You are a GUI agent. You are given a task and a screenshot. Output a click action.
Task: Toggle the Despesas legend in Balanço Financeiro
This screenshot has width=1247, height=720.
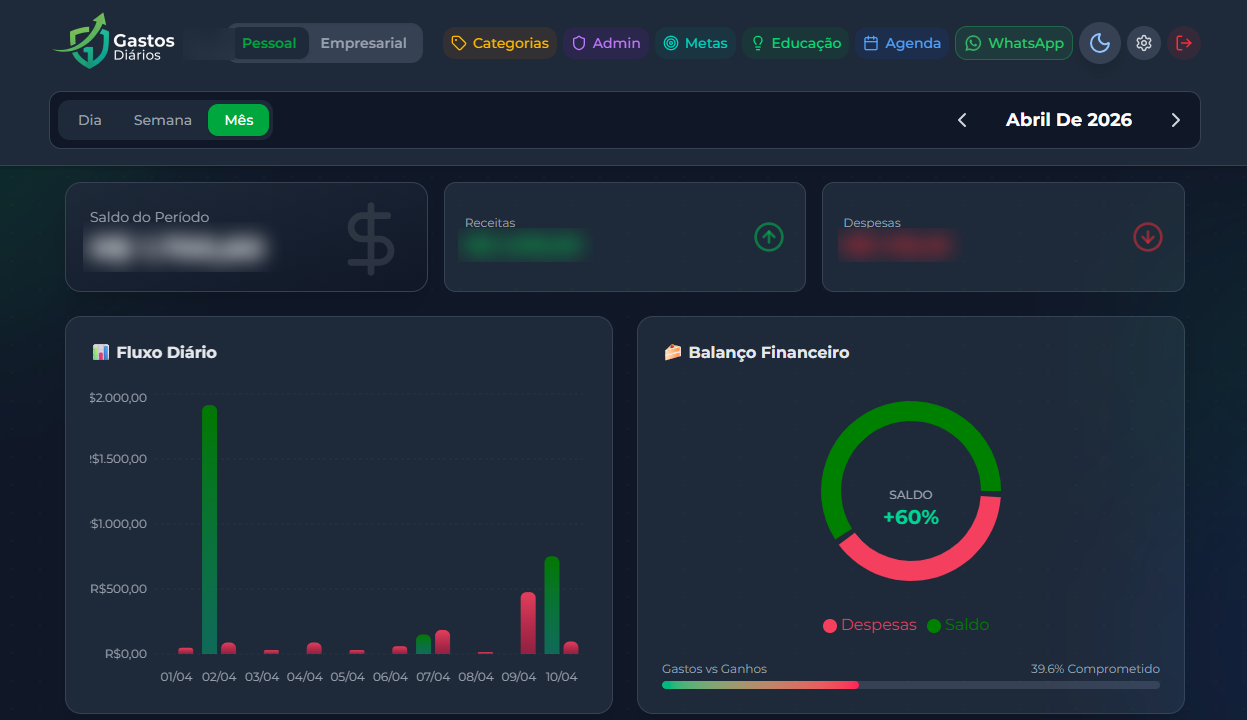click(869, 625)
